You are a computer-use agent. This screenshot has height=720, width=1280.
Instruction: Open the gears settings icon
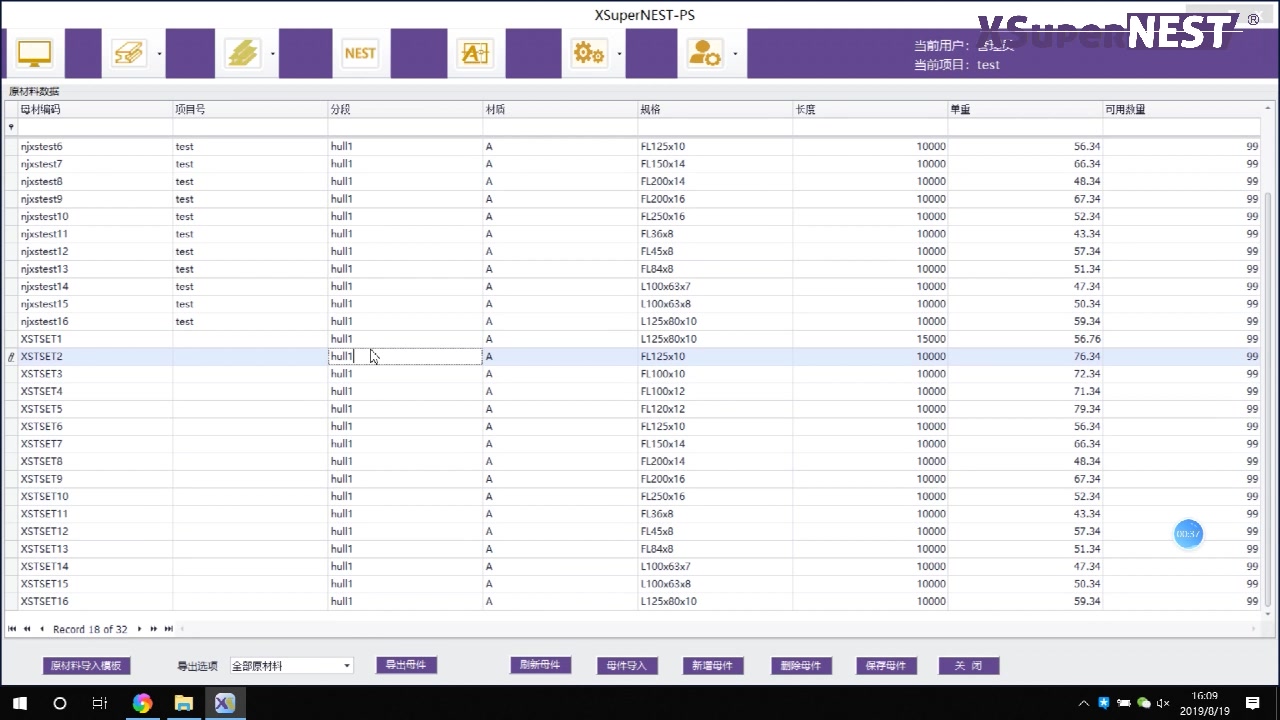point(590,53)
